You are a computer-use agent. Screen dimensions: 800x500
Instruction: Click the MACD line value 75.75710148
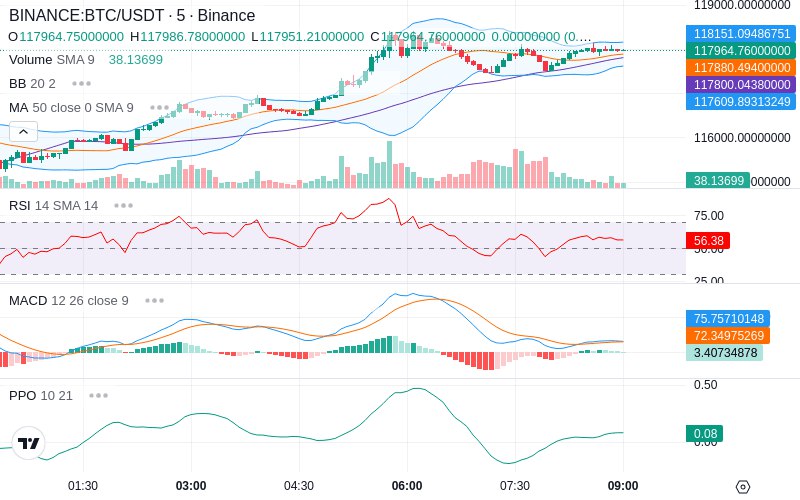coord(728,318)
